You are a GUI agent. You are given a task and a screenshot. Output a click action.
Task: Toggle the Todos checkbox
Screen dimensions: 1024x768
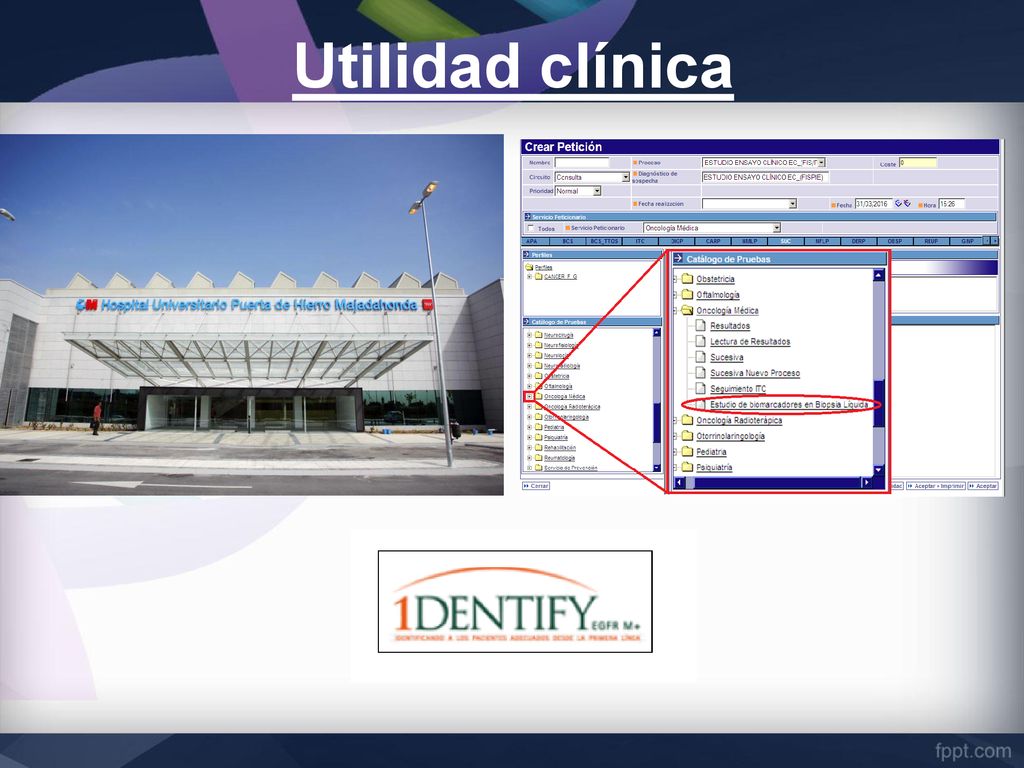(531, 228)
